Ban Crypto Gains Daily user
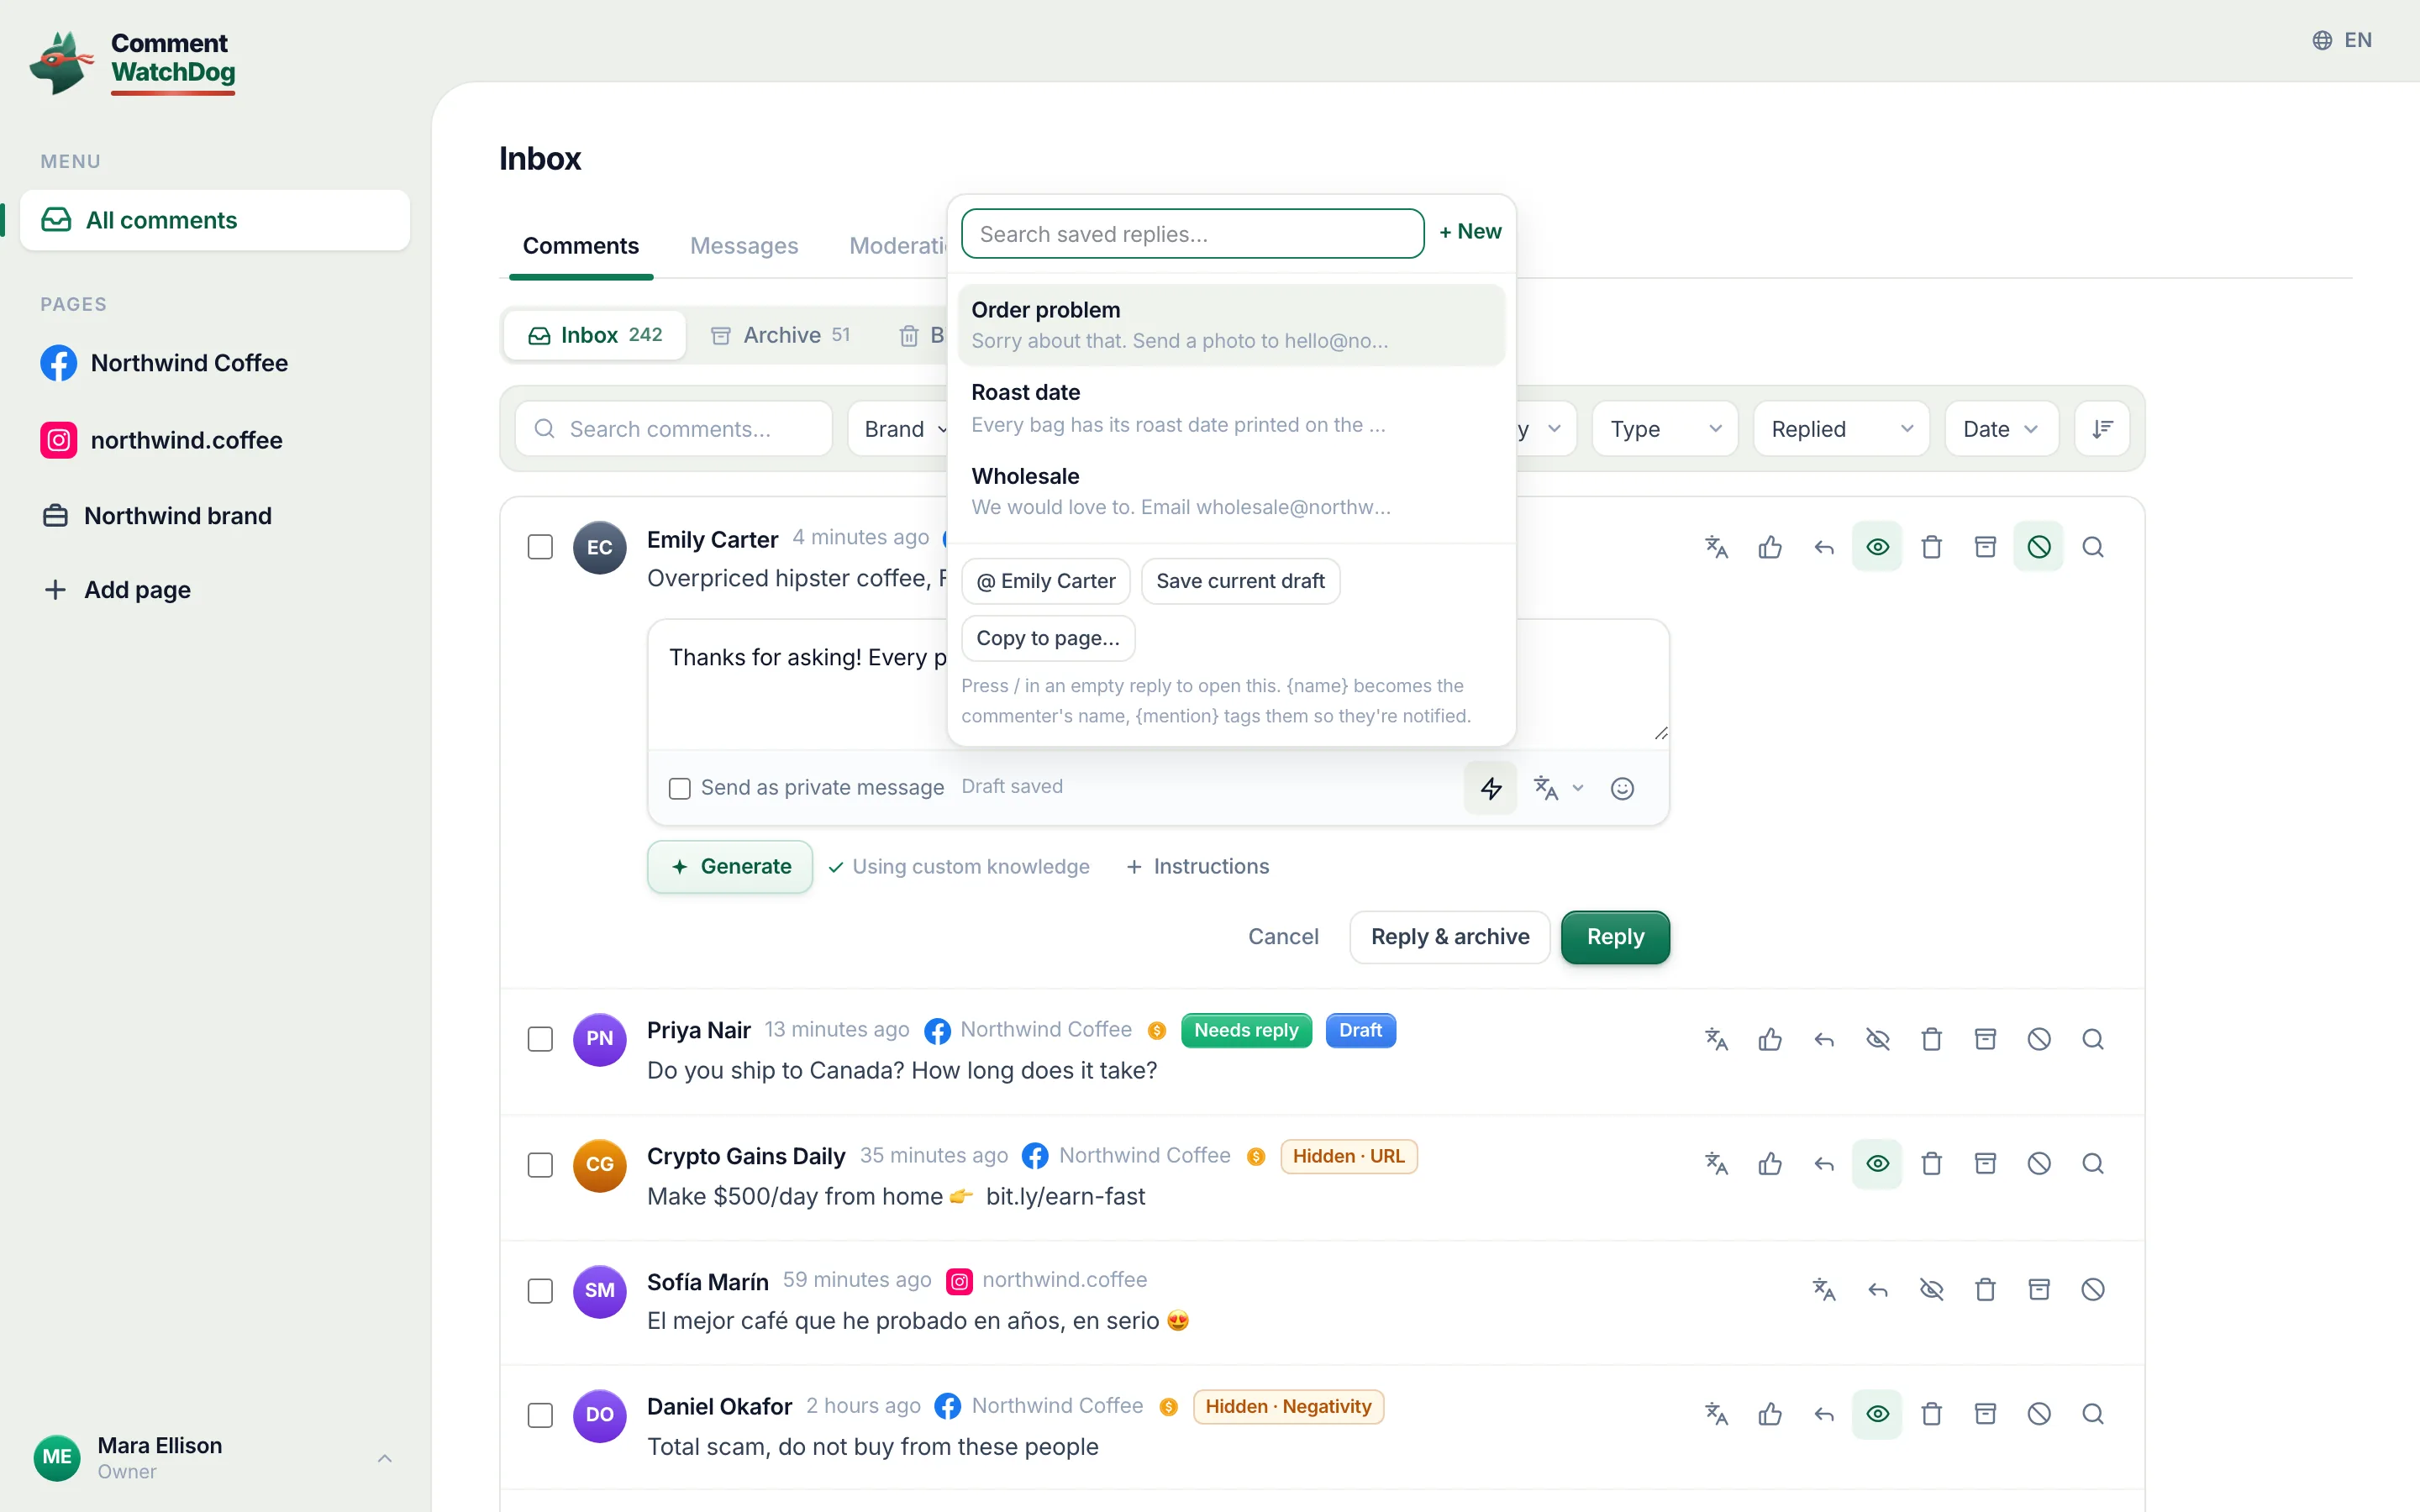This screenshot has width=2420, height=1512. point(2039,1164)
